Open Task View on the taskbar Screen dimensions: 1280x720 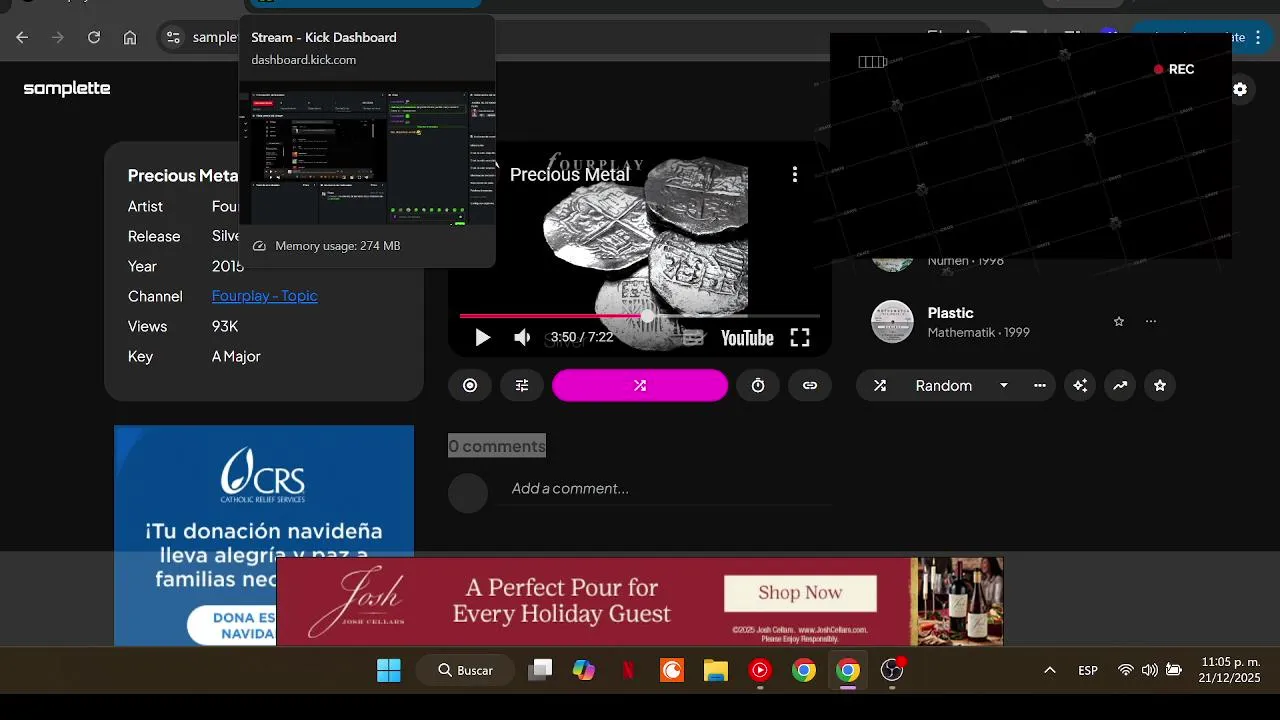(x=540, y=670)
